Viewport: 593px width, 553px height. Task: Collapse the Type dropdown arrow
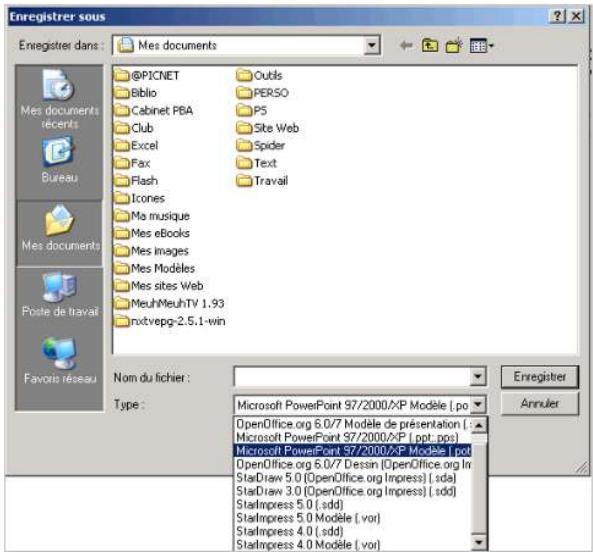tap(478, 405)
